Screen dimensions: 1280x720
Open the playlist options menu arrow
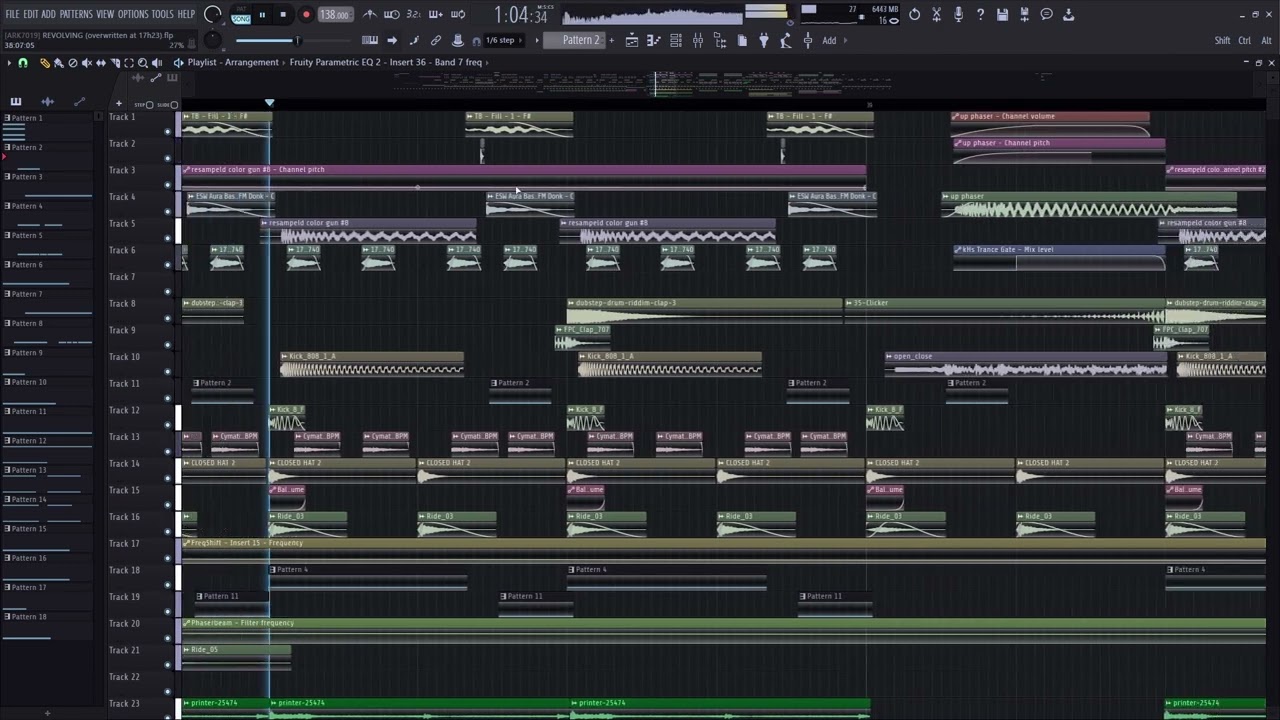[x=9, y=63]
